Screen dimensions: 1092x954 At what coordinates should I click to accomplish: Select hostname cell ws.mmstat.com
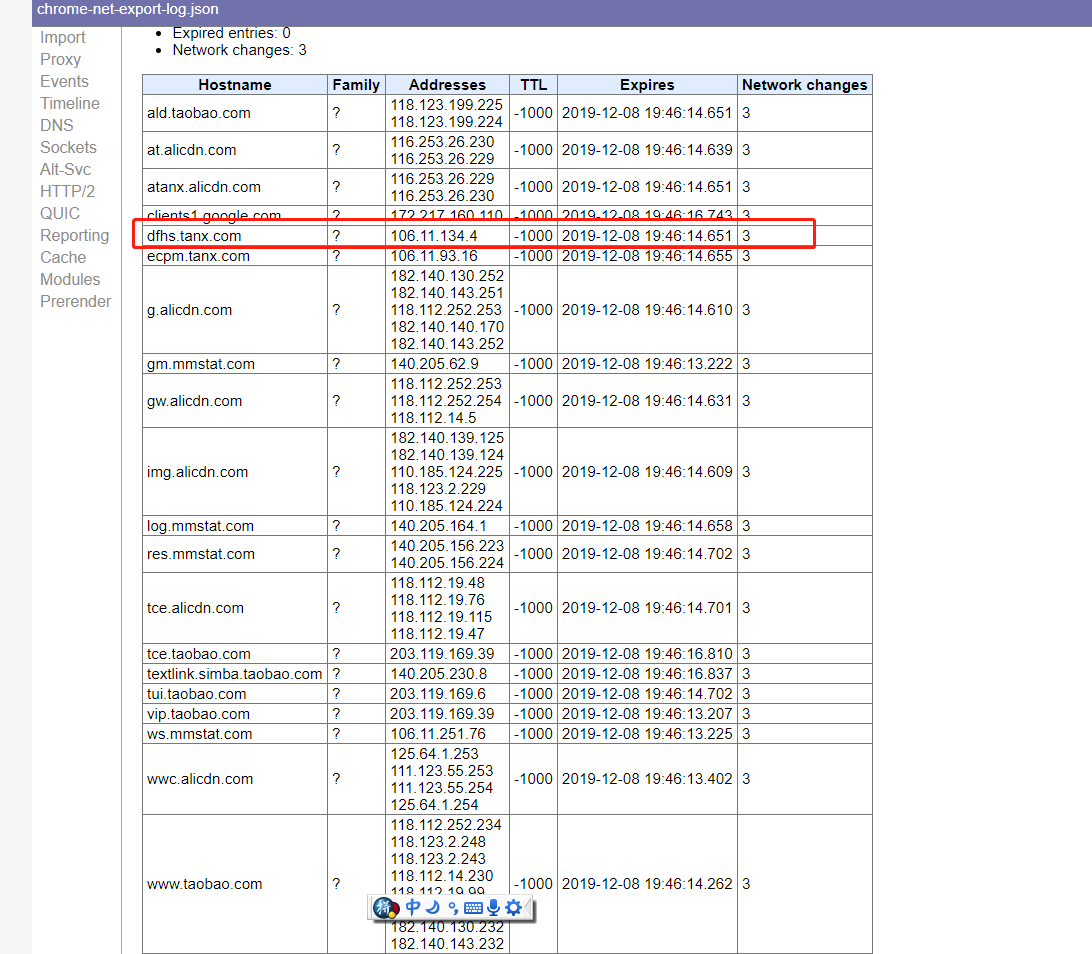click(235, 734)
